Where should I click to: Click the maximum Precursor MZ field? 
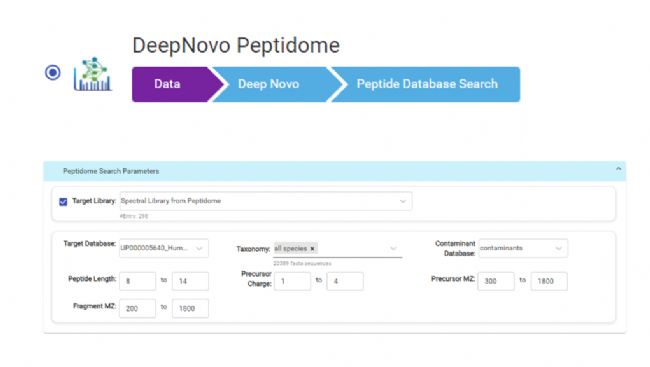tap(549, 281)
